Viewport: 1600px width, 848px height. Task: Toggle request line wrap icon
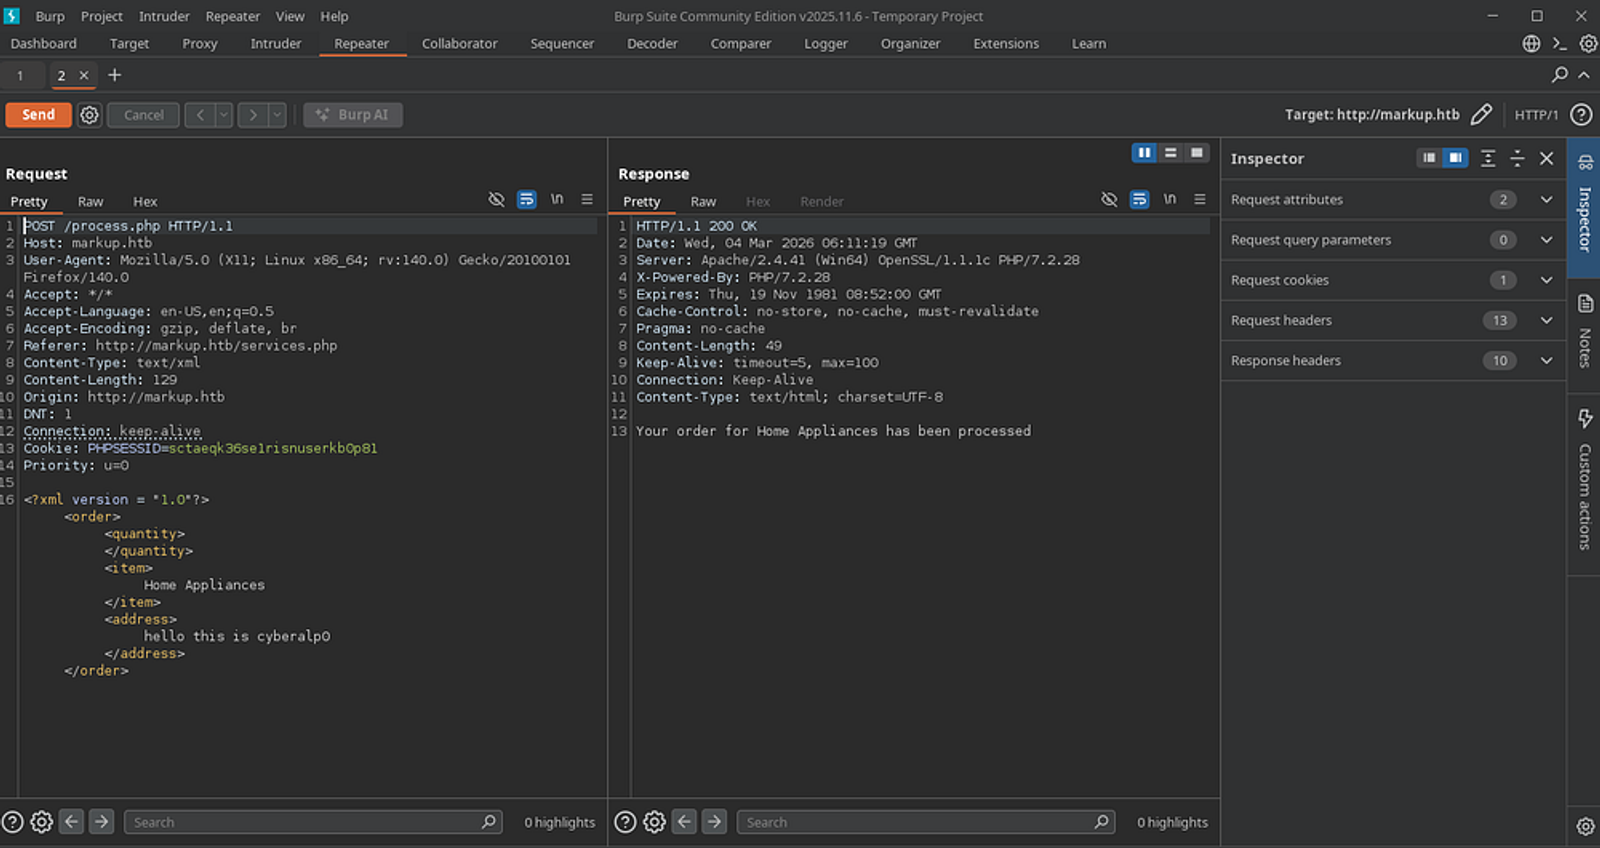(526, 199)
